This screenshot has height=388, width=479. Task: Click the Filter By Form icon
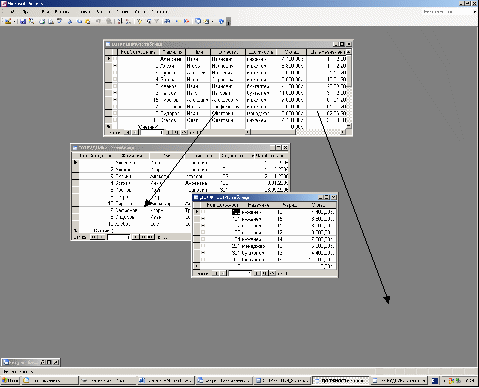(x=148, y=21)
